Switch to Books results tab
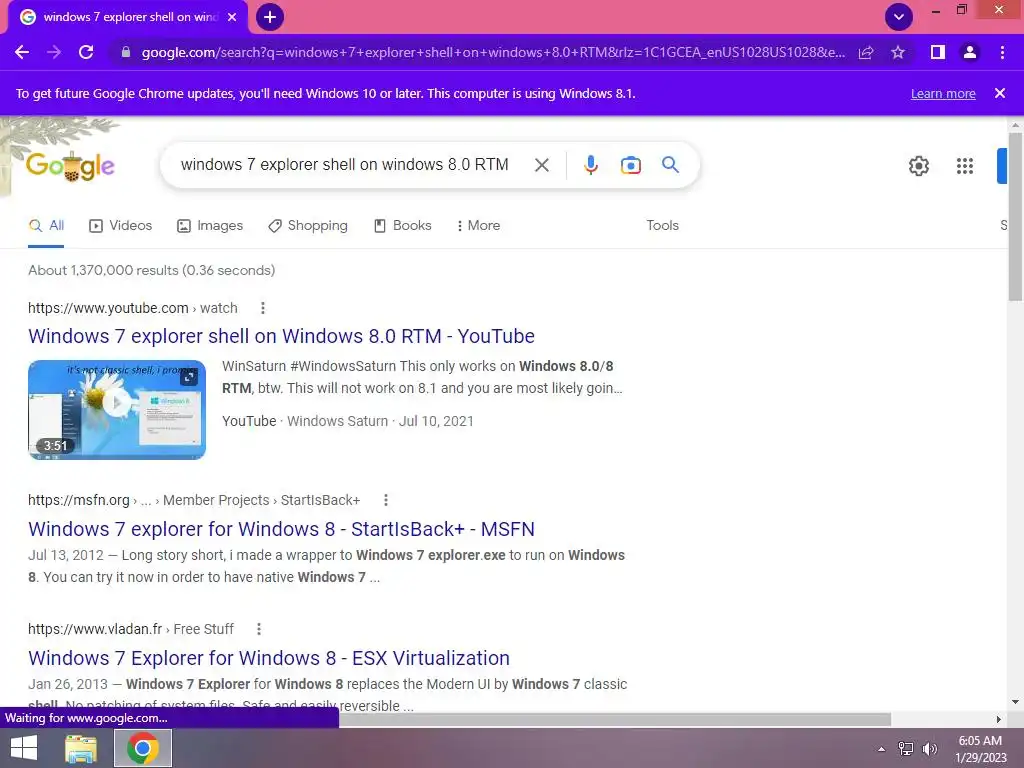The height and width of the screenshot is (768, 1024). [x=402, y=225]
